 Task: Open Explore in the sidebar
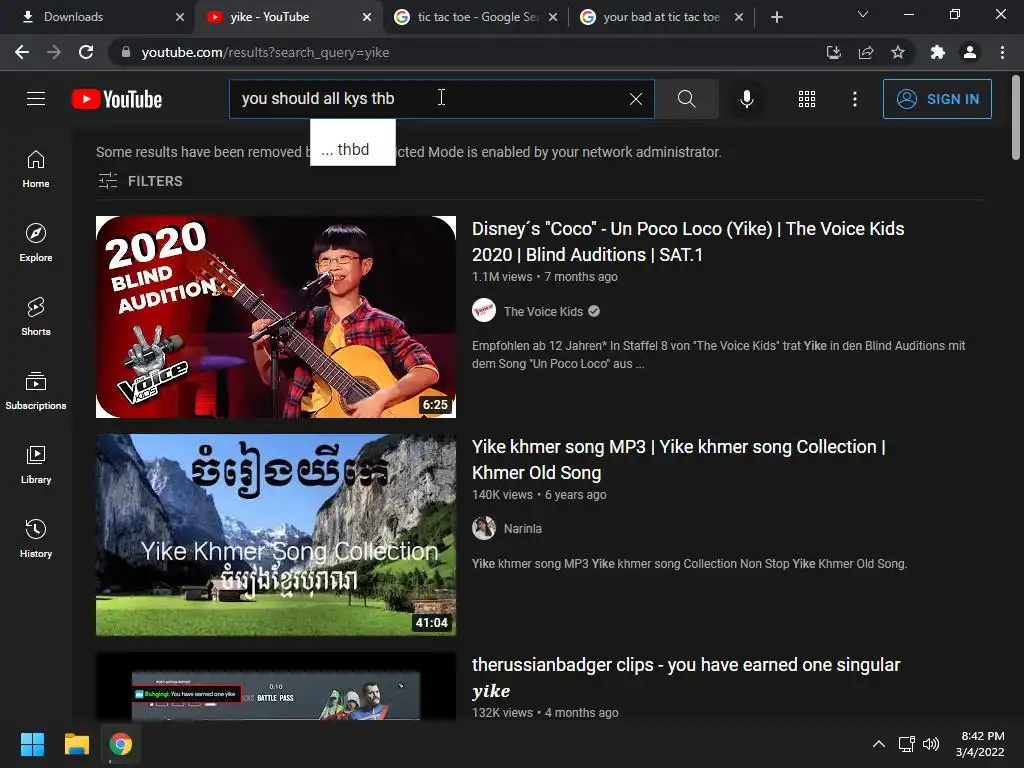[x=36, y=243]
